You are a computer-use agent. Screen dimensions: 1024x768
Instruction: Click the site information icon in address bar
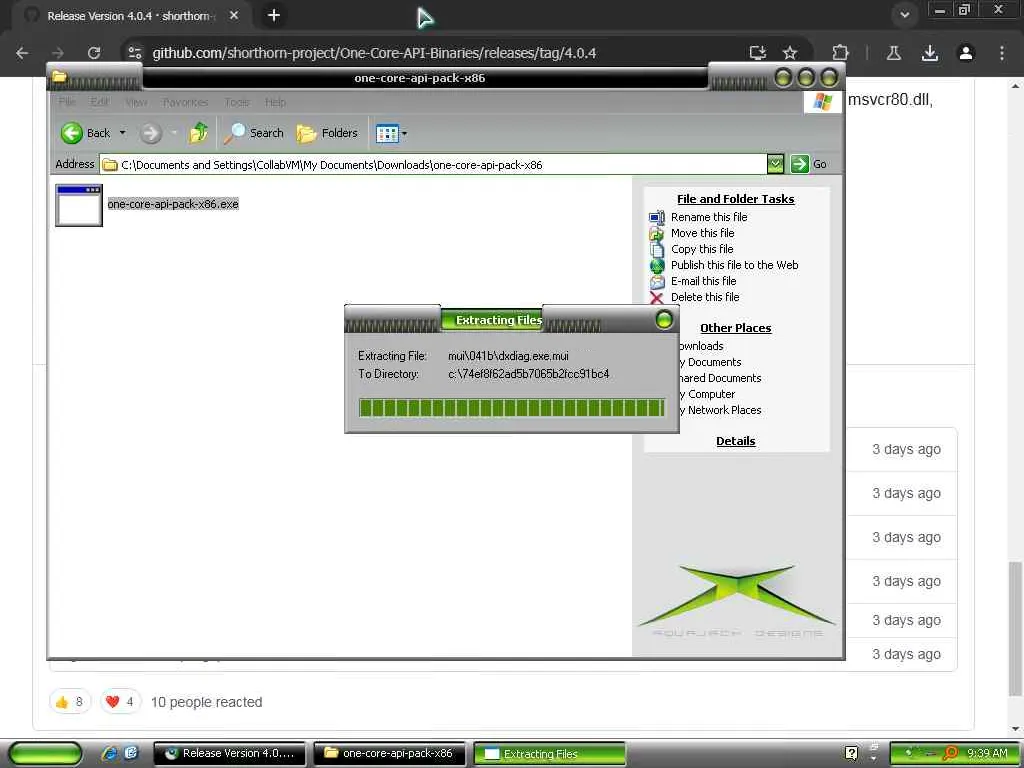point(135,53)
